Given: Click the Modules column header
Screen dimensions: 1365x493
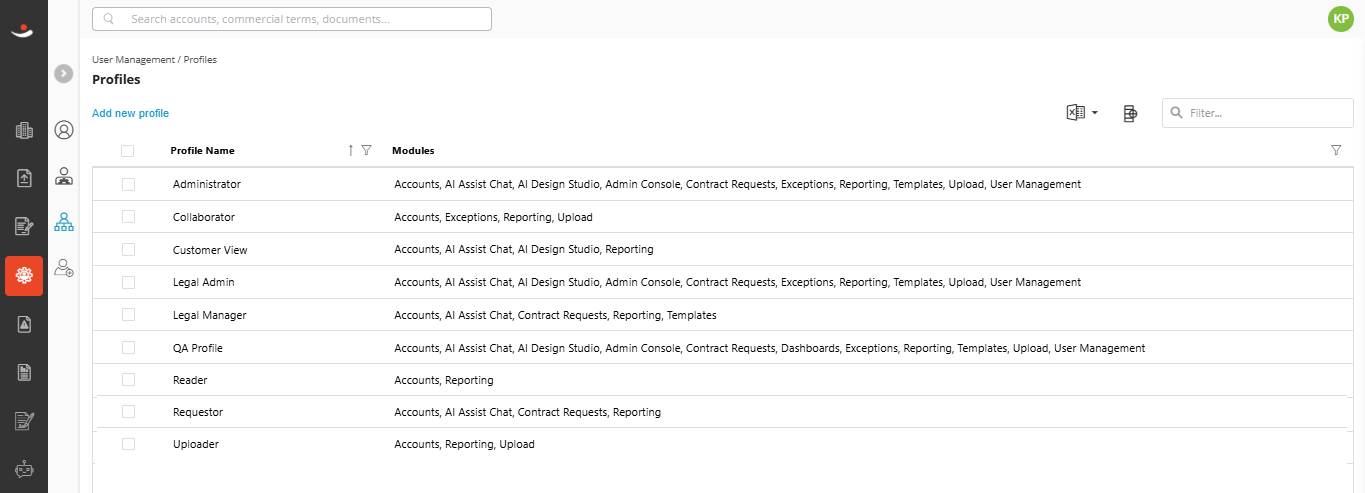Looking at the screenshot, I should point(413,151).
